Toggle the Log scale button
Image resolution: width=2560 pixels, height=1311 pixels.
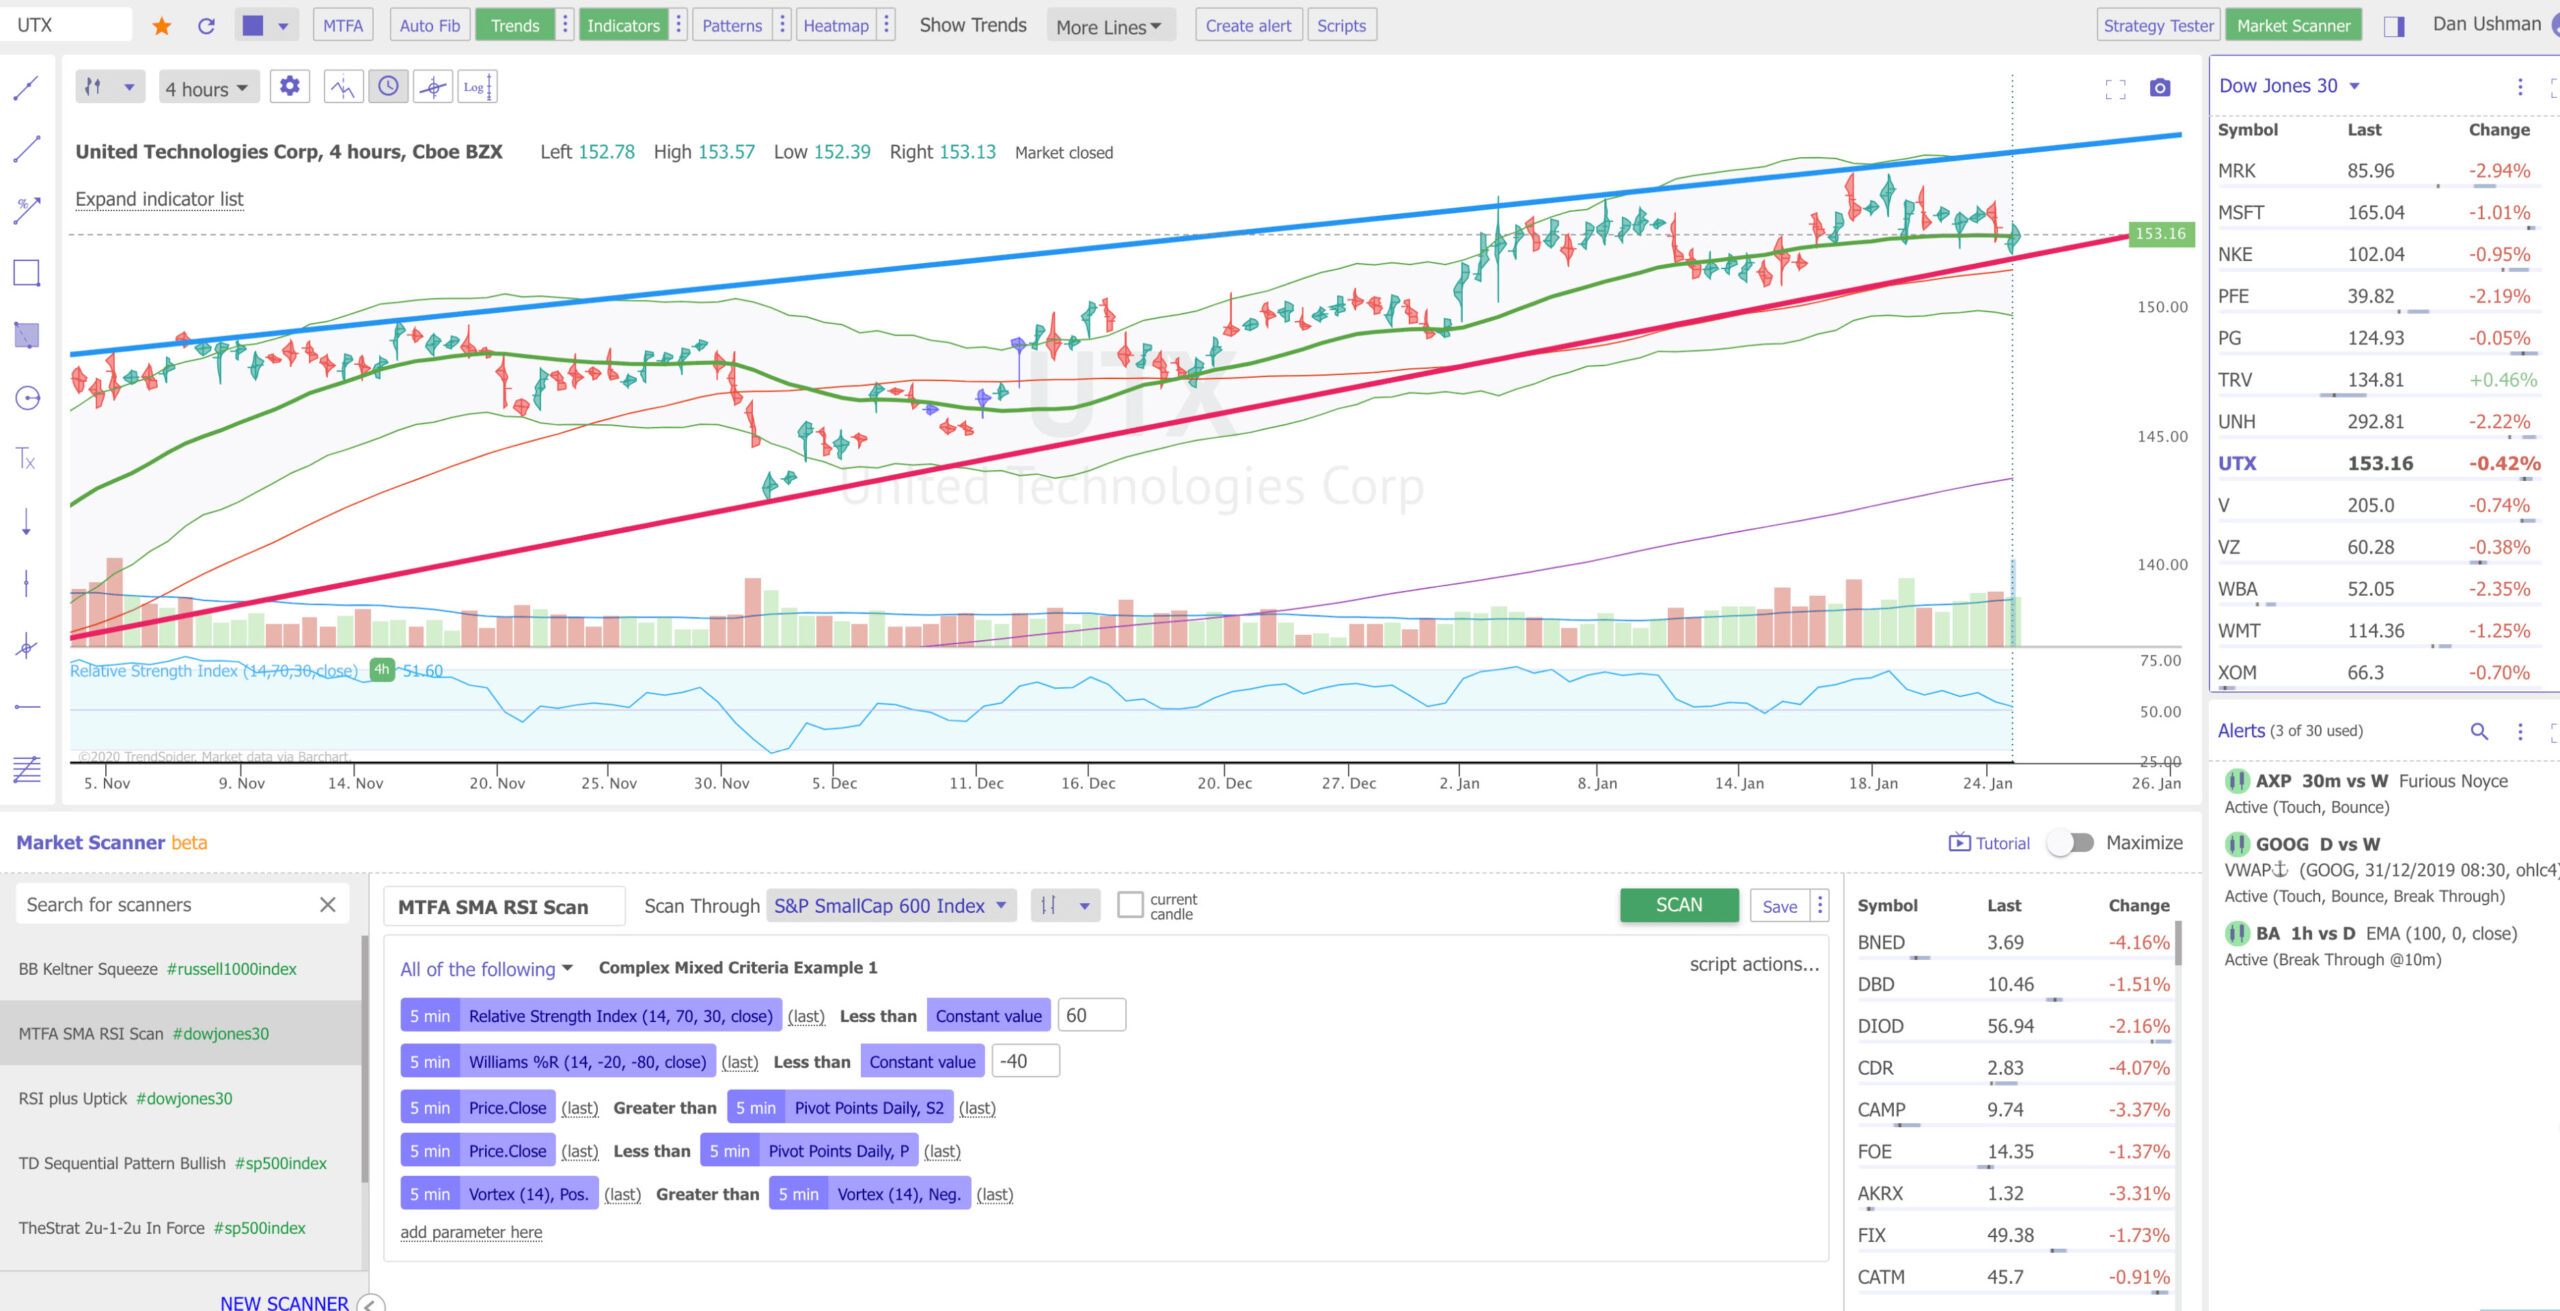coord(477,87)
